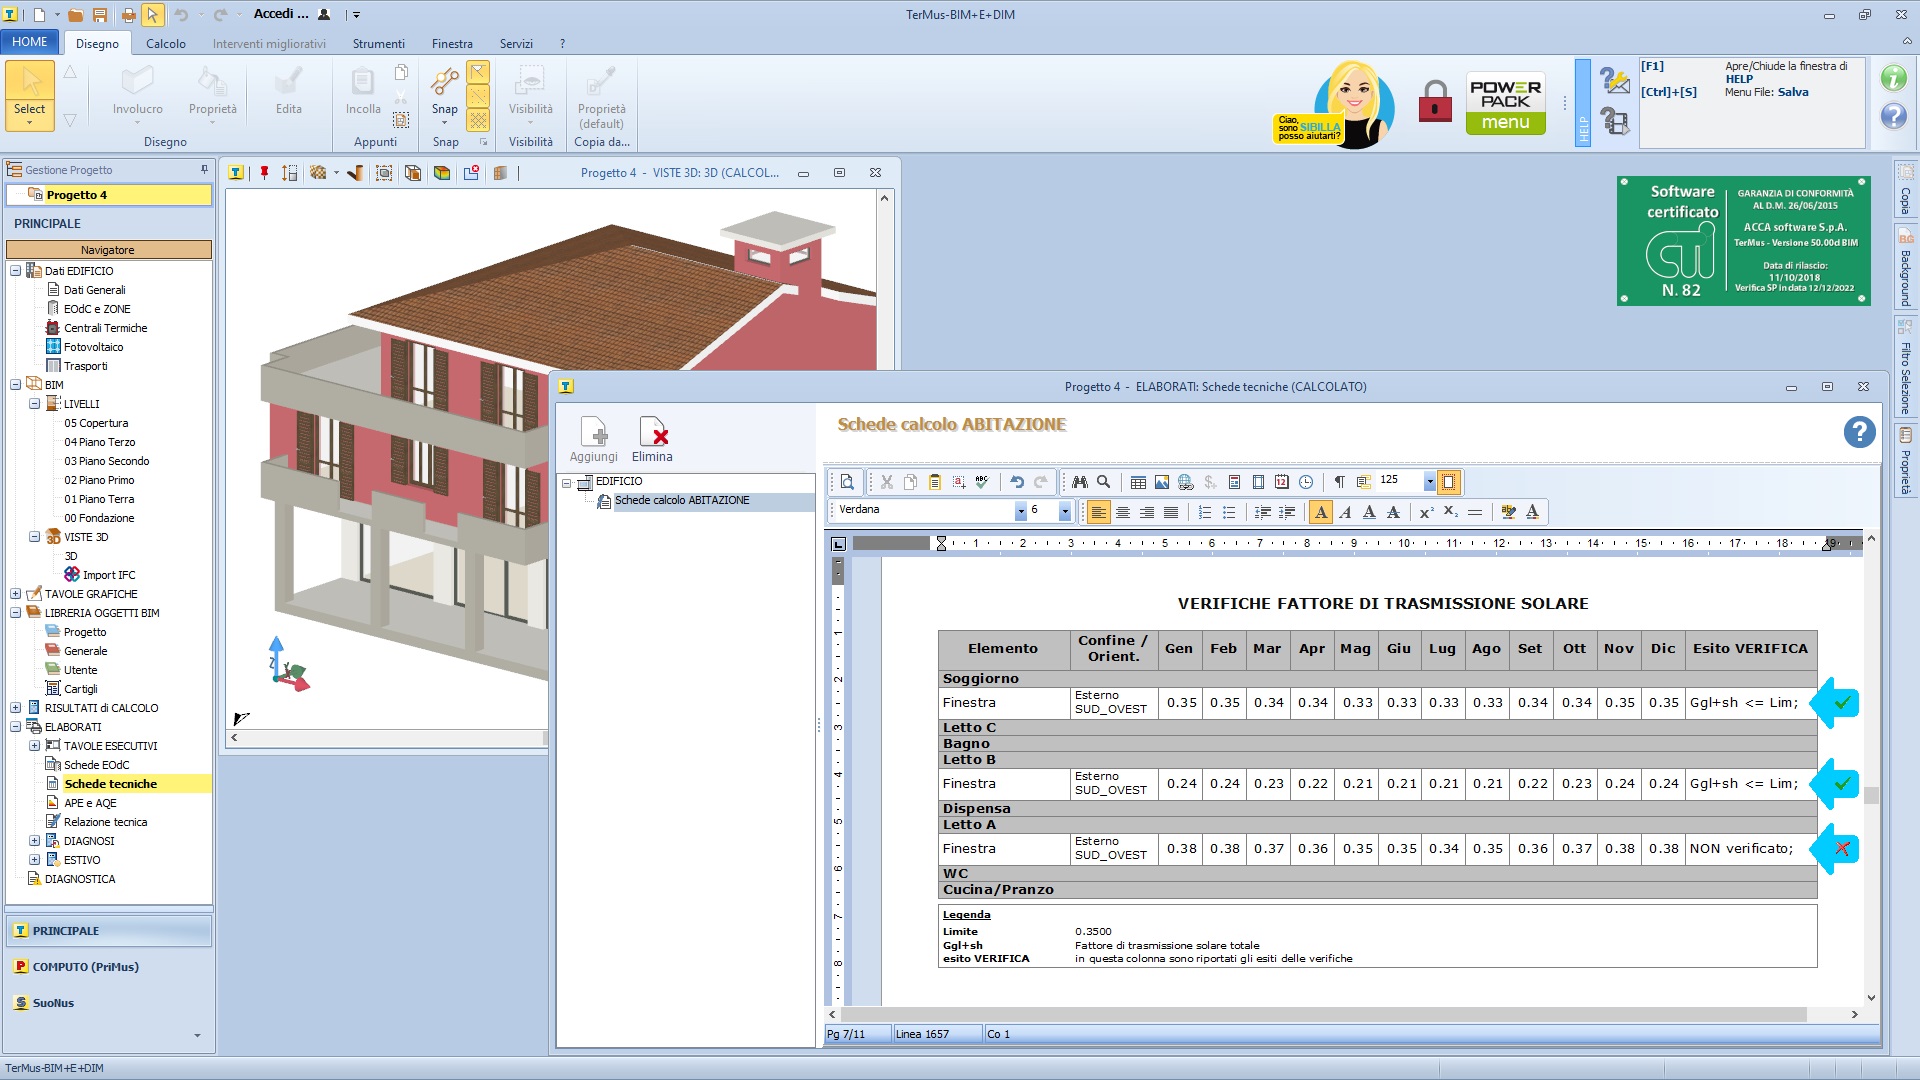Screen dimensions: 1920x1080
Task: Open the Strumenti menu tab
Action: (378, 43)
